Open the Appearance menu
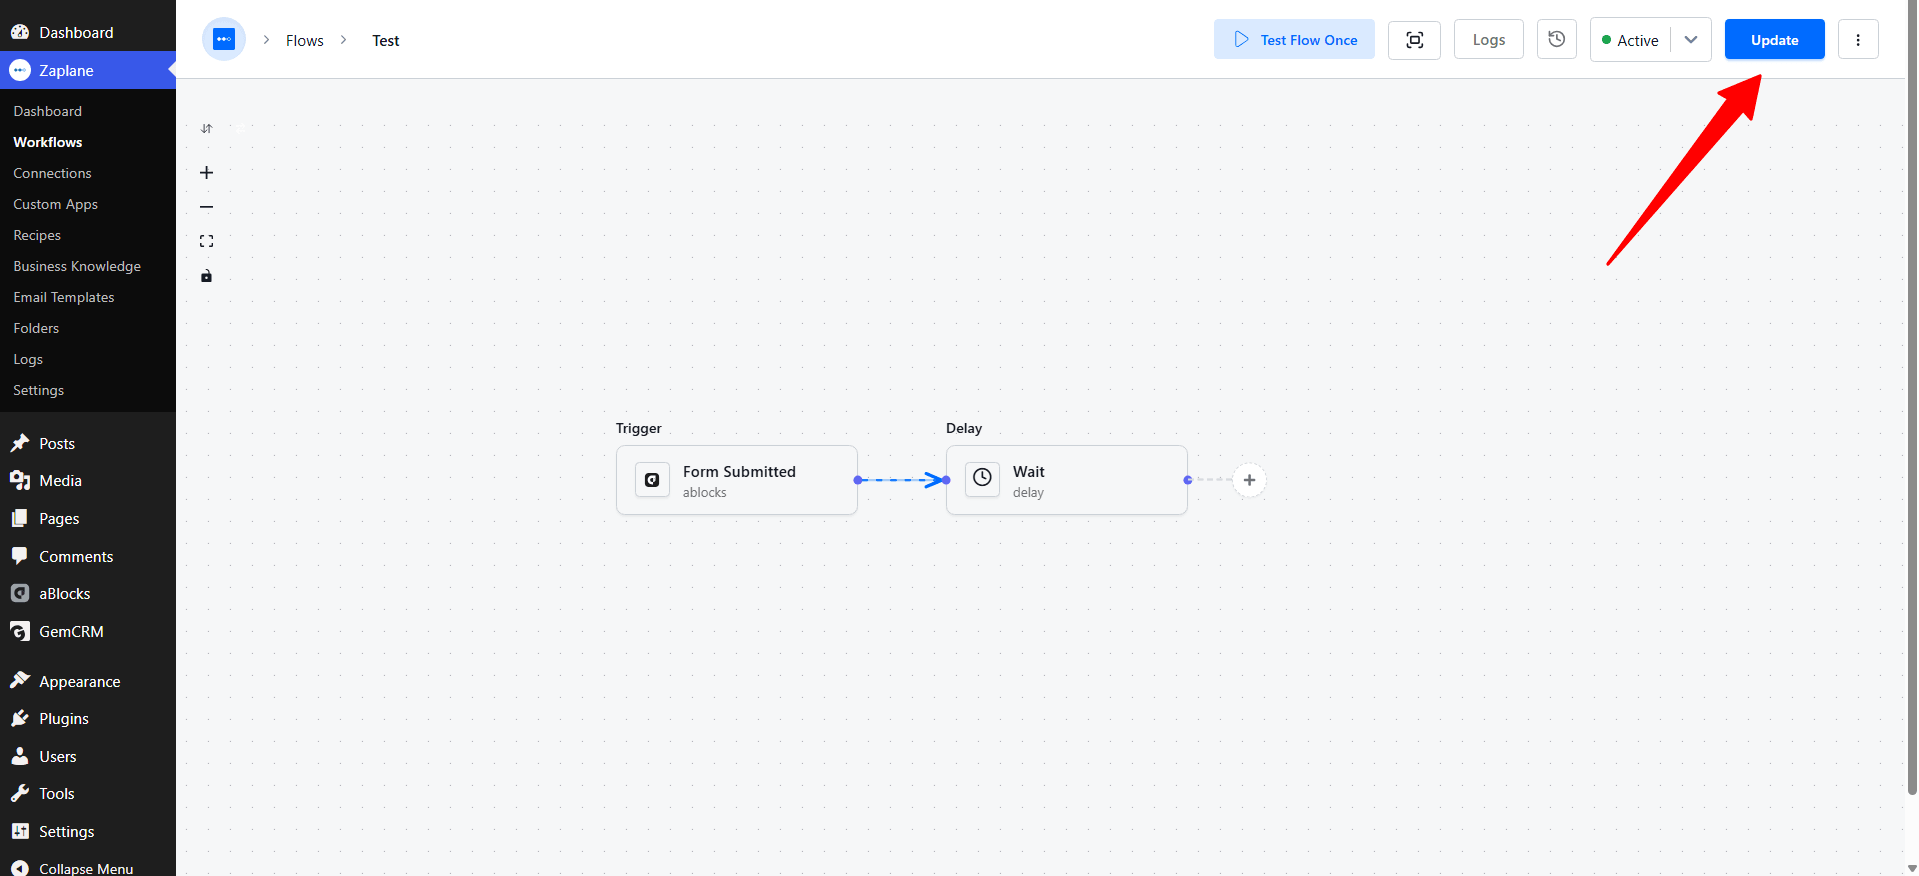Screen dimensions: 1919x876 click(x=88, y=681)
